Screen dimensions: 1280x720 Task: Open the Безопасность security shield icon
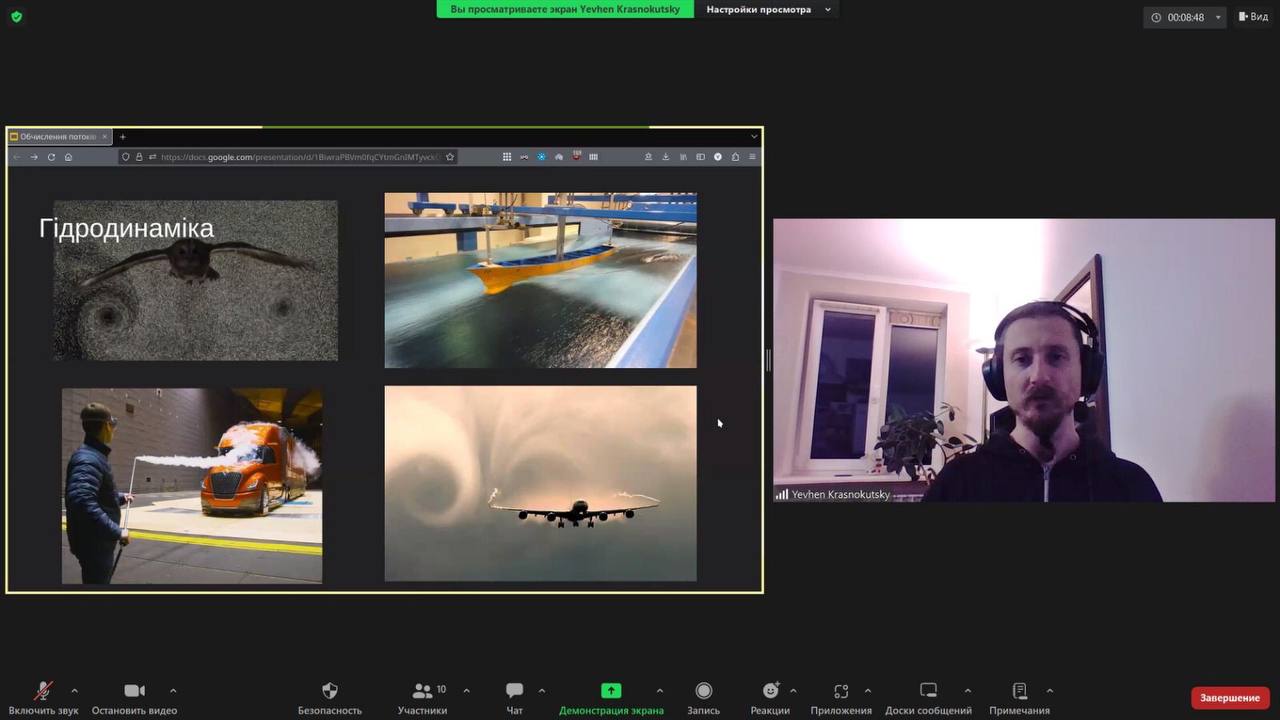pyautogui.click(x=330, y=691)
